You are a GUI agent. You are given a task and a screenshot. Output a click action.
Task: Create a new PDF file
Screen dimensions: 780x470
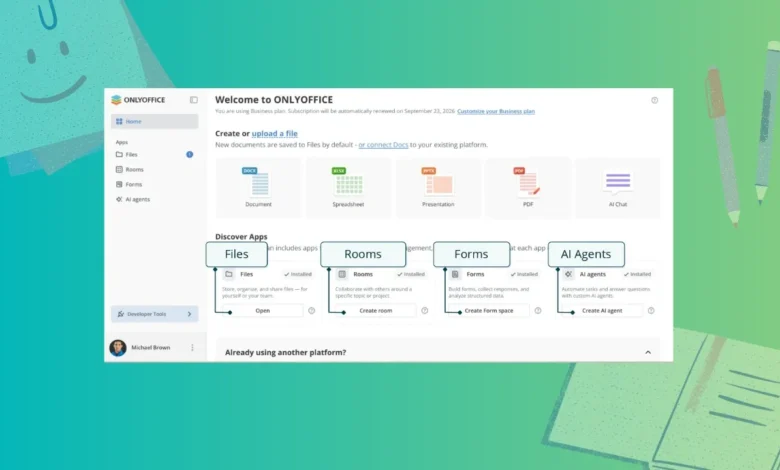tap(528, 188)
